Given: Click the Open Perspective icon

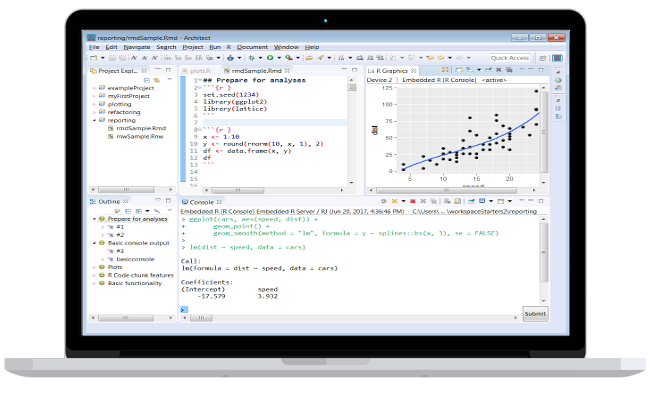Looking at the screenshot, I should tap(543, 58).
